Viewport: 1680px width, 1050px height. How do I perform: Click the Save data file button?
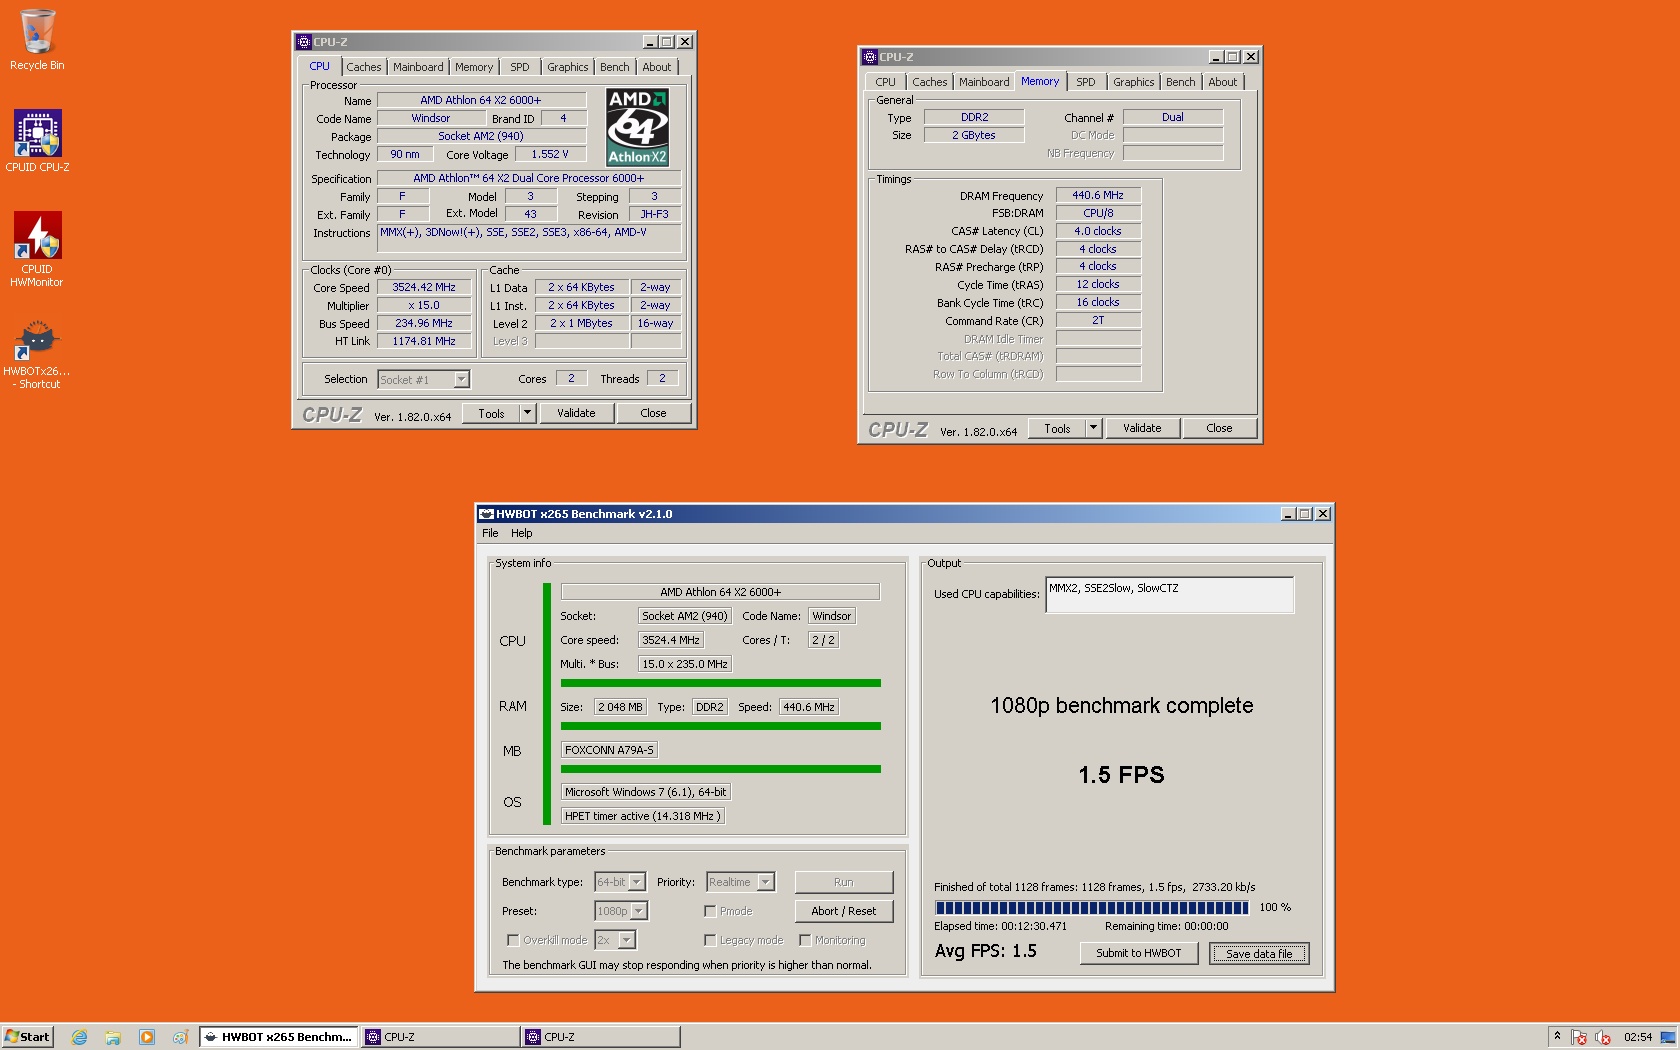pos(1259,953)
